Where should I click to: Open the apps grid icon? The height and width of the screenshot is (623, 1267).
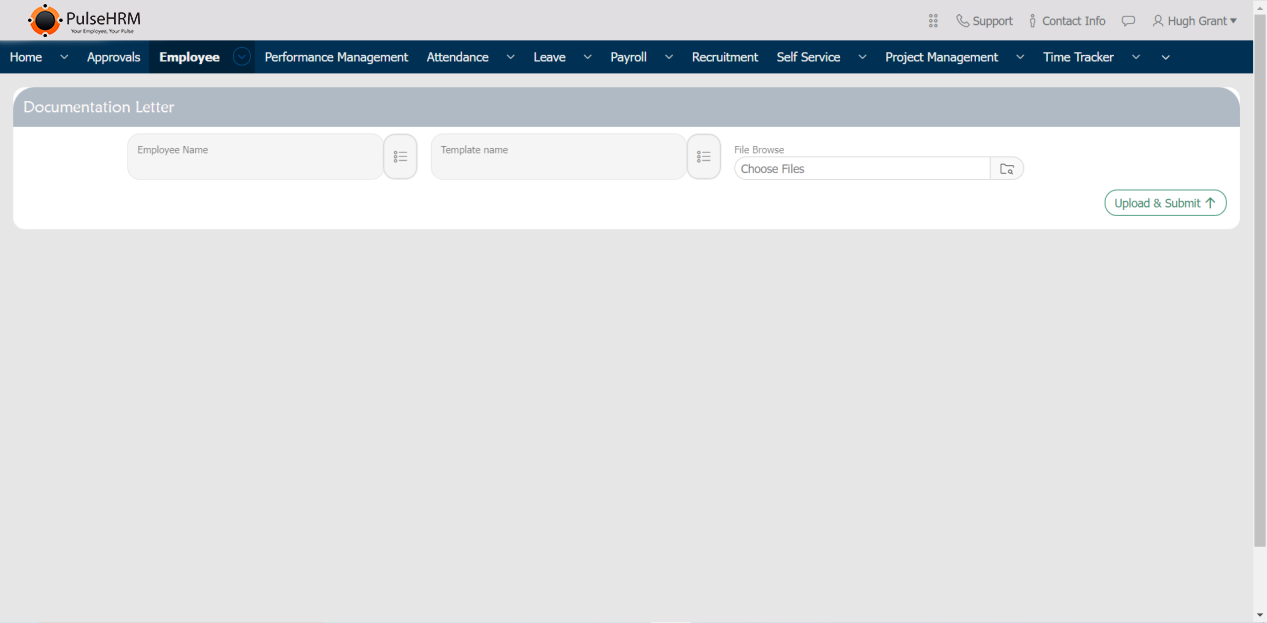tap(933, 21)
